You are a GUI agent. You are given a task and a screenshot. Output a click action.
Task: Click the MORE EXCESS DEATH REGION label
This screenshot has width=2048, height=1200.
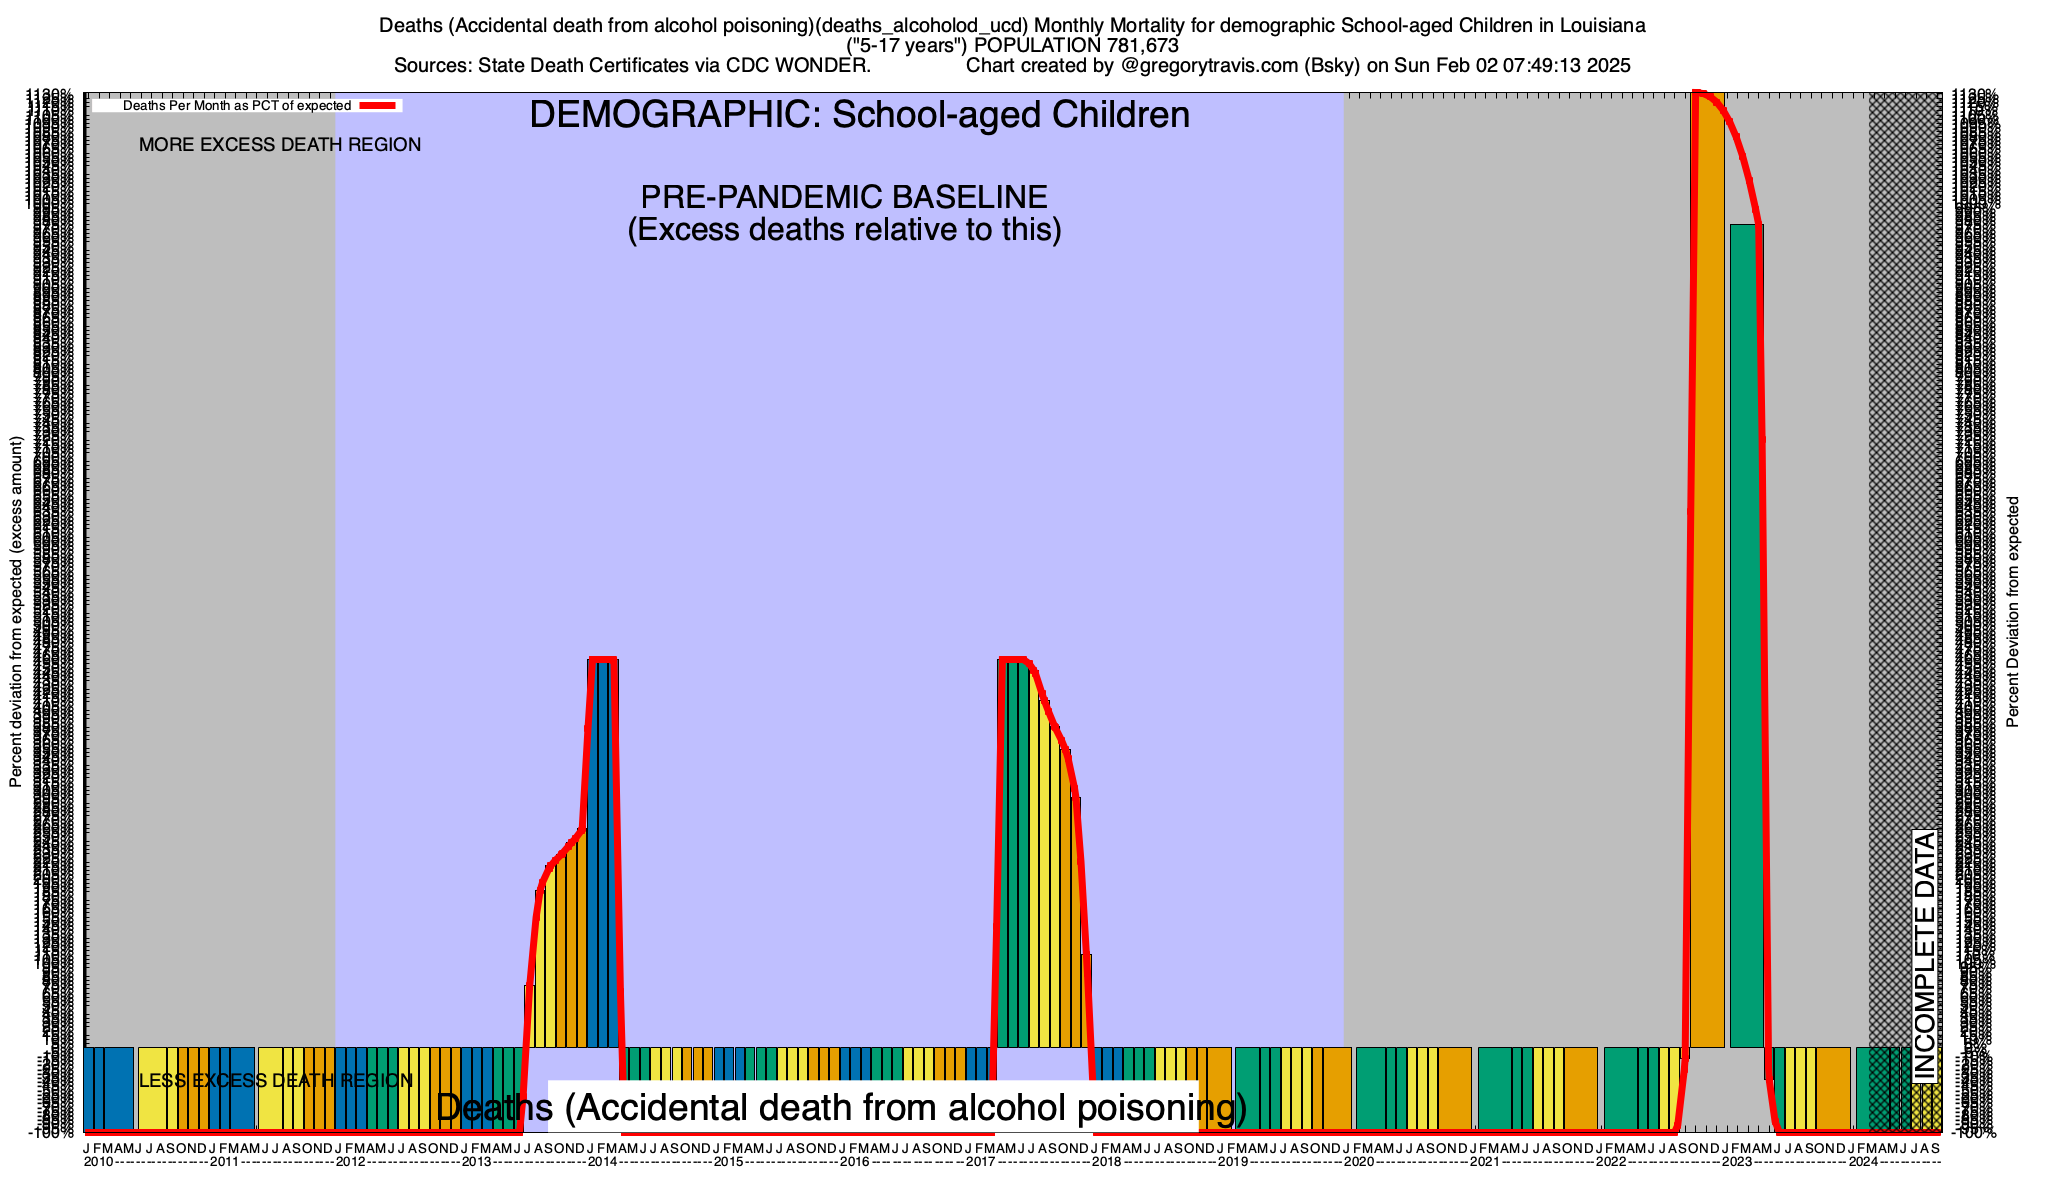coord(280,145)
